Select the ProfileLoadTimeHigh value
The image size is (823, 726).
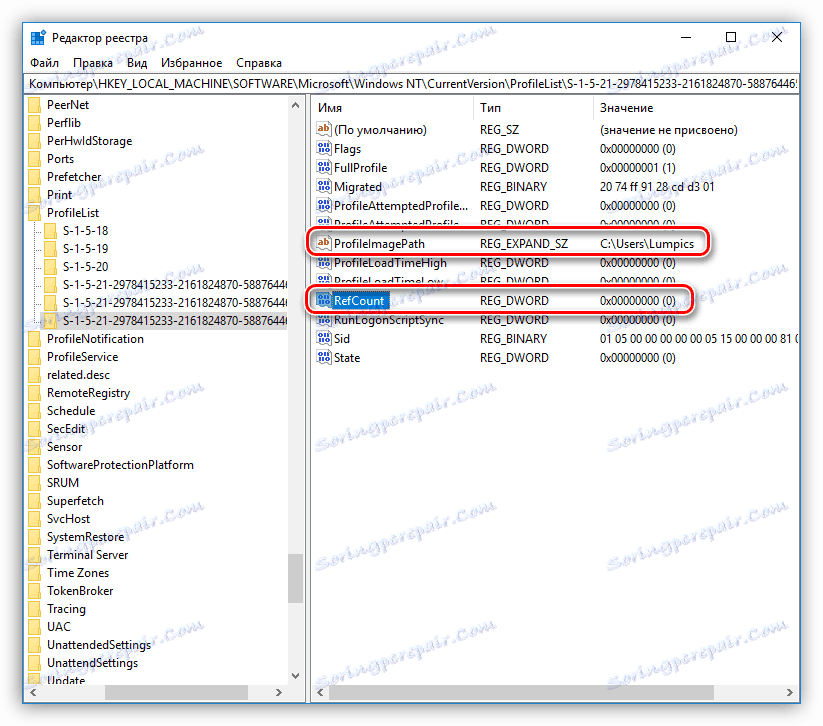(390, 263)
